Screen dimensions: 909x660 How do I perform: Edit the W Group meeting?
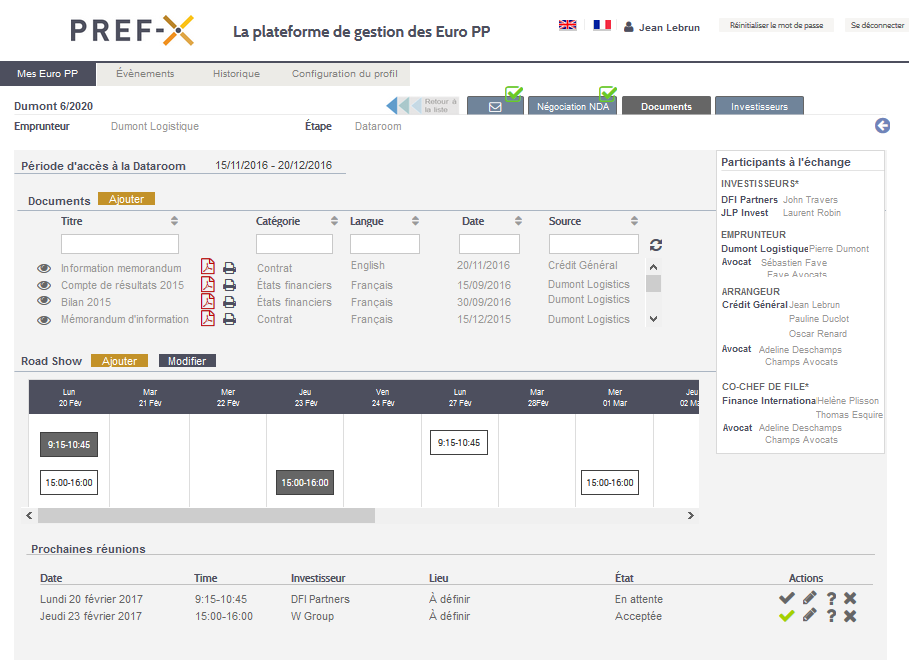810,615
